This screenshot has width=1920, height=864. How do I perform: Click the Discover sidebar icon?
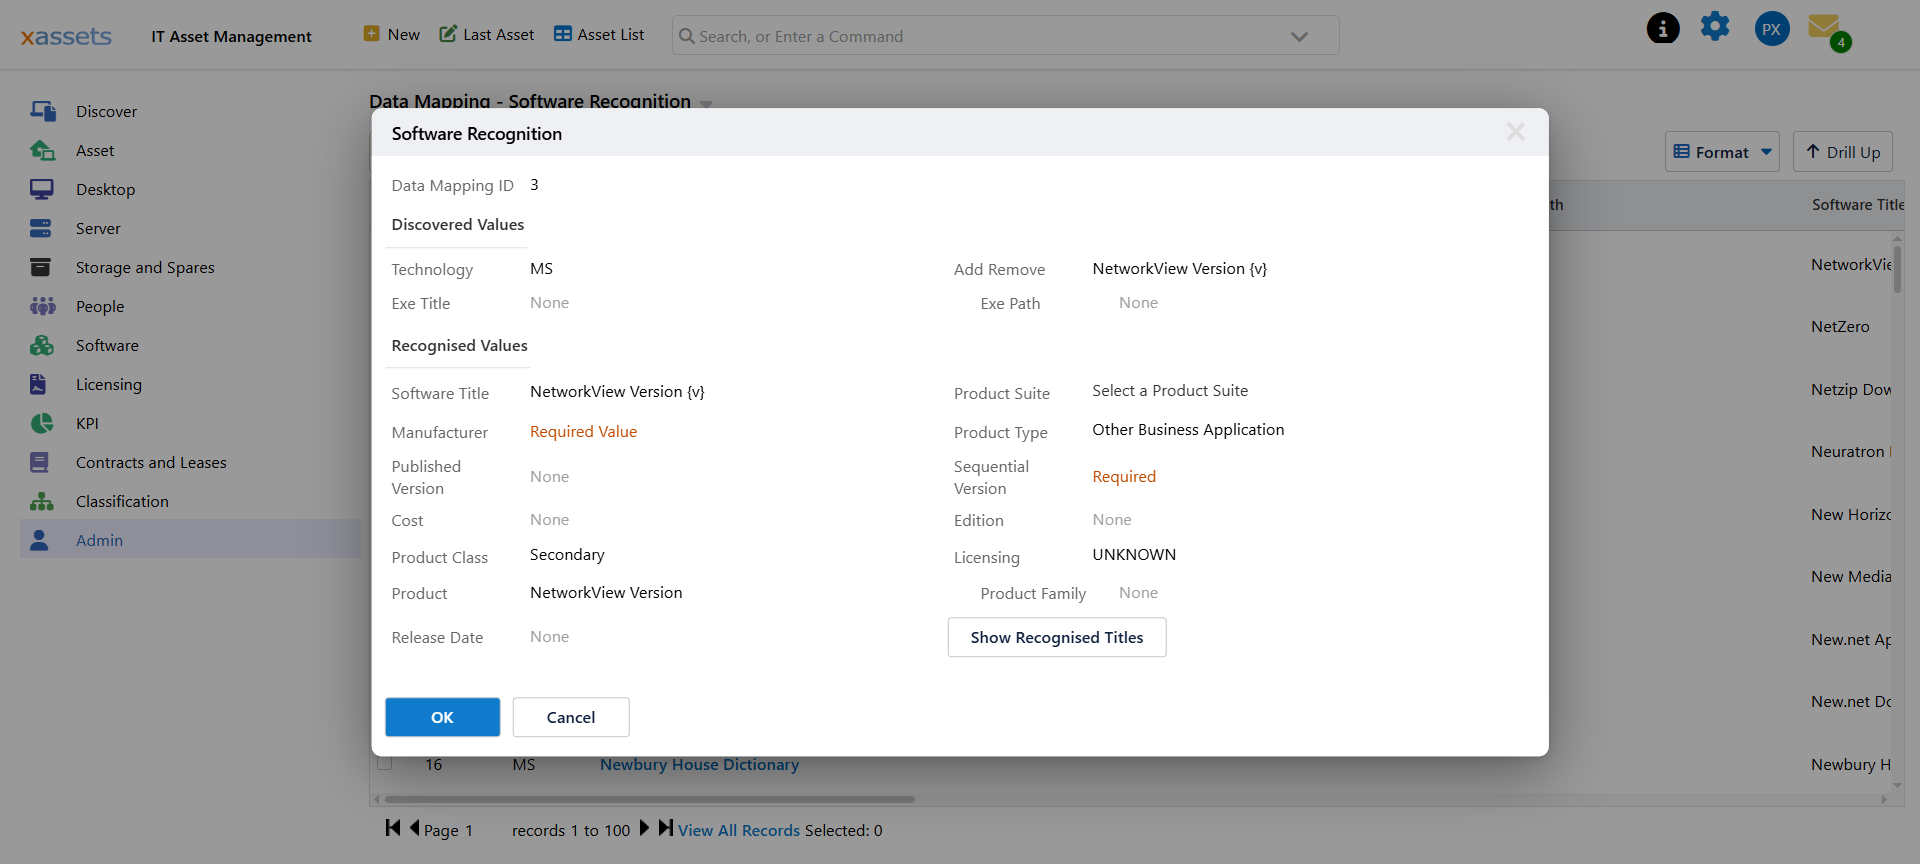[42, 111]
